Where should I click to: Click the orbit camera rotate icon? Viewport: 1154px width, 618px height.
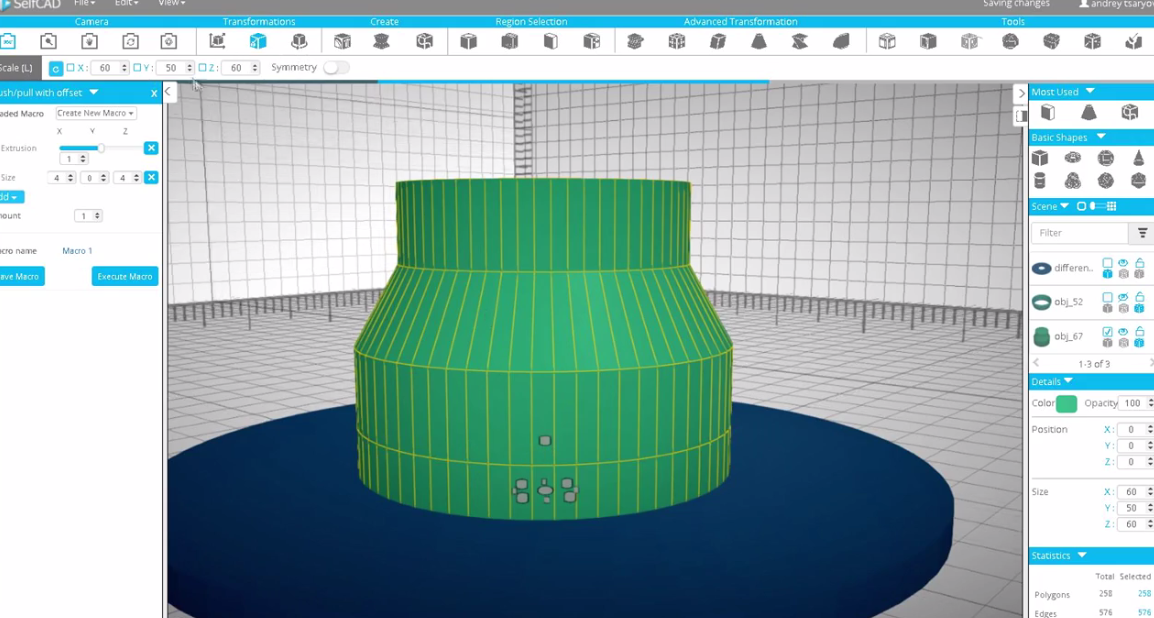tap(130, 41)
